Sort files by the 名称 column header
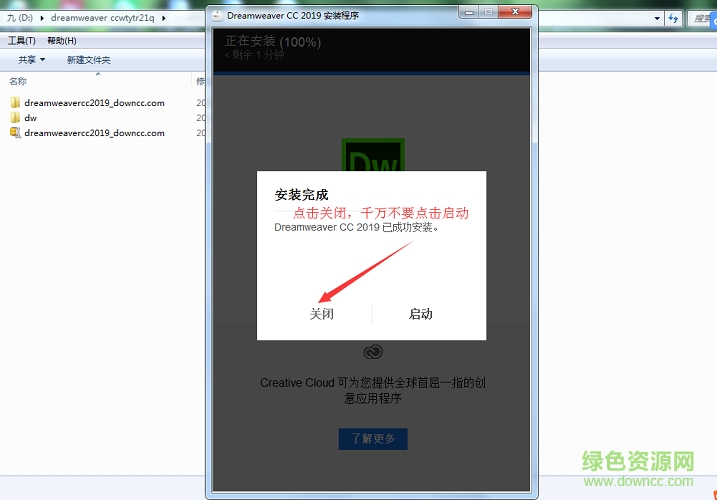Viewport: 717px width, 500px height. (18, 81)
